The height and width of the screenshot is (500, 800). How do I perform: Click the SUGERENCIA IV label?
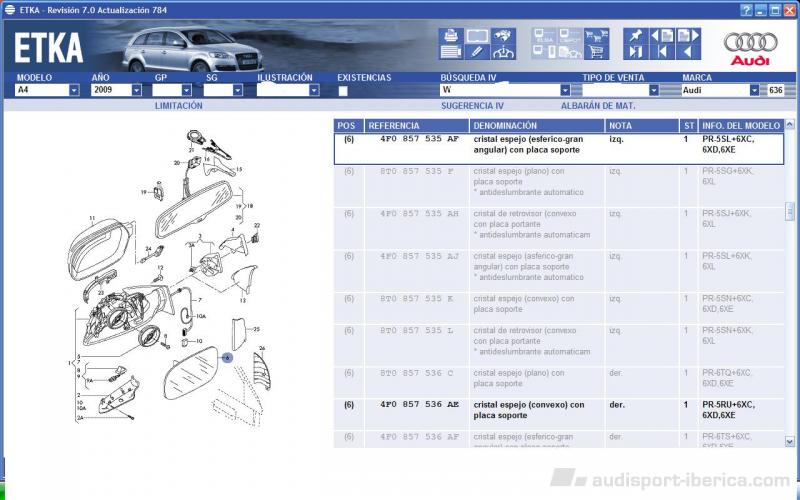click(472, 106)
